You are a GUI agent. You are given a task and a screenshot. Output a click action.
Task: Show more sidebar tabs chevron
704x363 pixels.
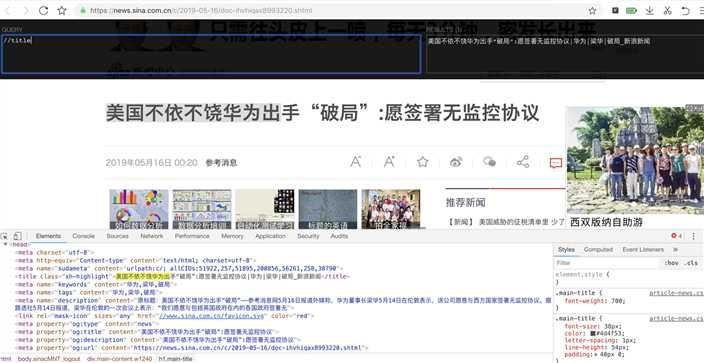(675, 250)
